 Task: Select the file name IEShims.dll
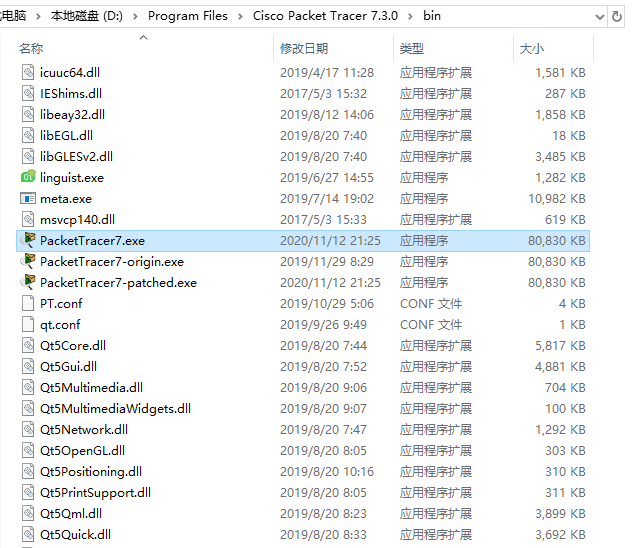click(71, 94)
